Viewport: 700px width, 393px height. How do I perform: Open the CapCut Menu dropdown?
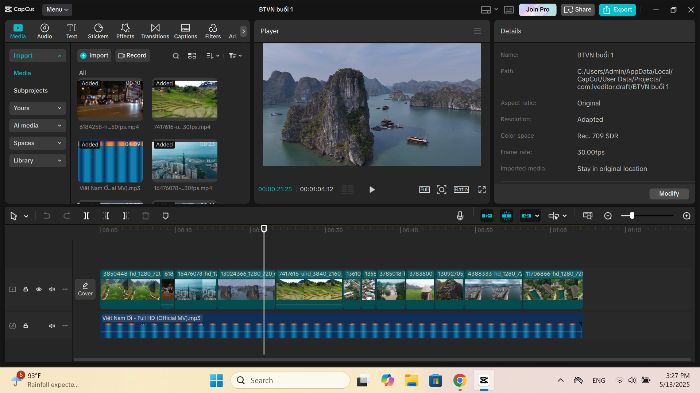click(57, 9)
